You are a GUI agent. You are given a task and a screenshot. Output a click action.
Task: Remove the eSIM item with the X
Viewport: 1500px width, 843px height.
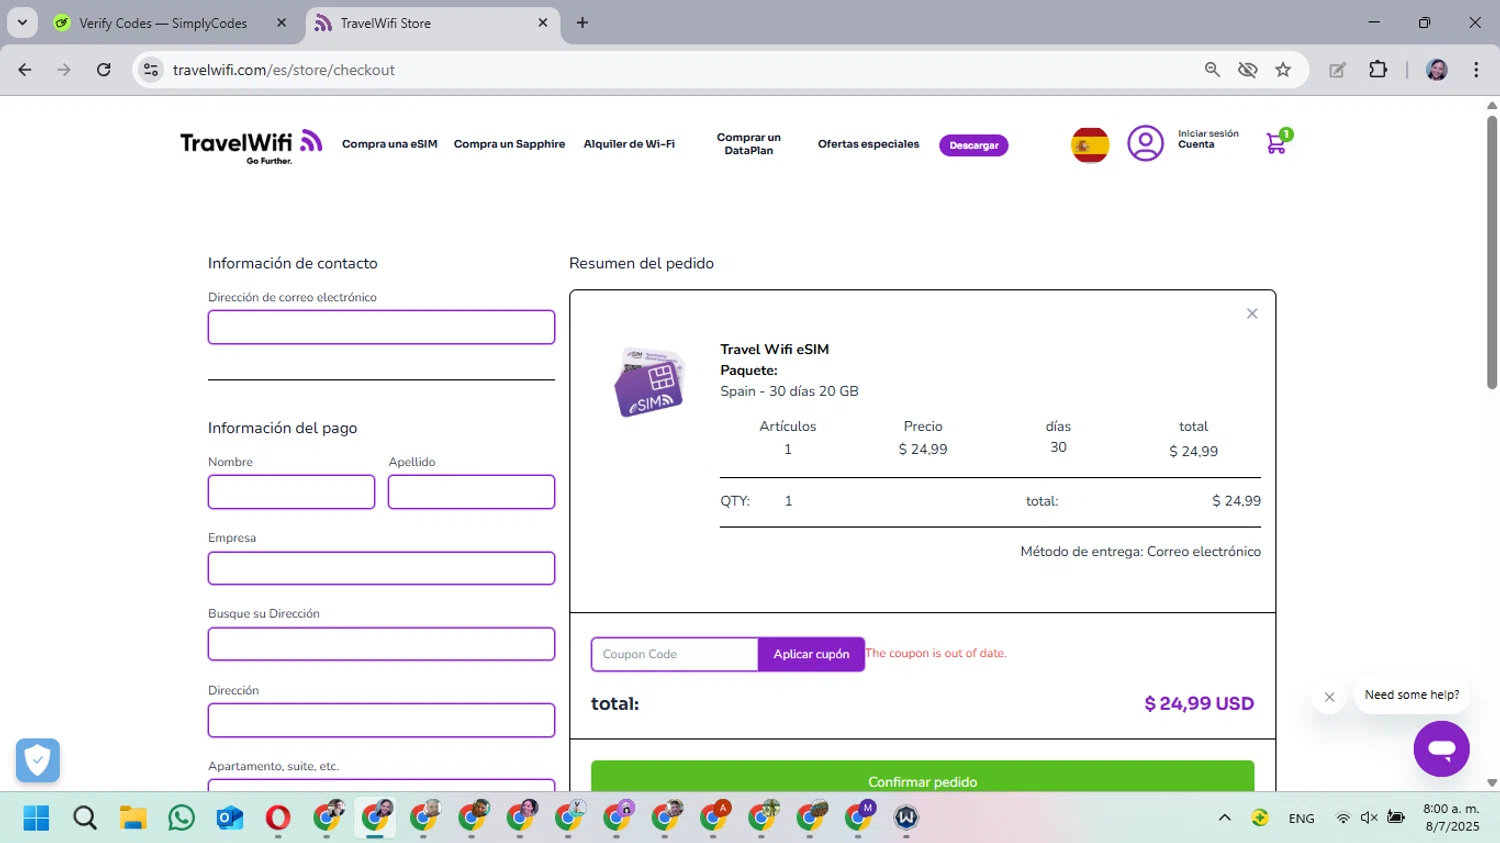tap(1252, 314)
